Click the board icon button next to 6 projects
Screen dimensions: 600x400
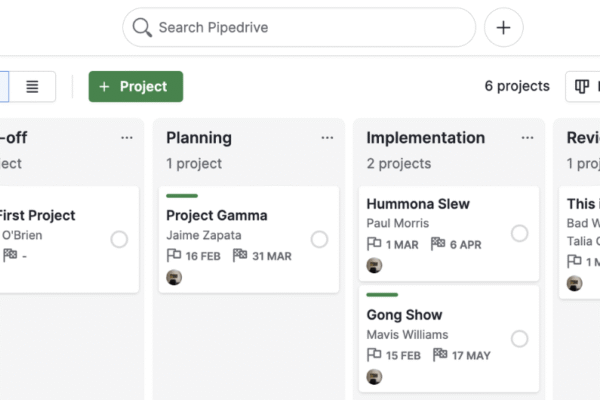pyautogui.click(x=581, y=87)
